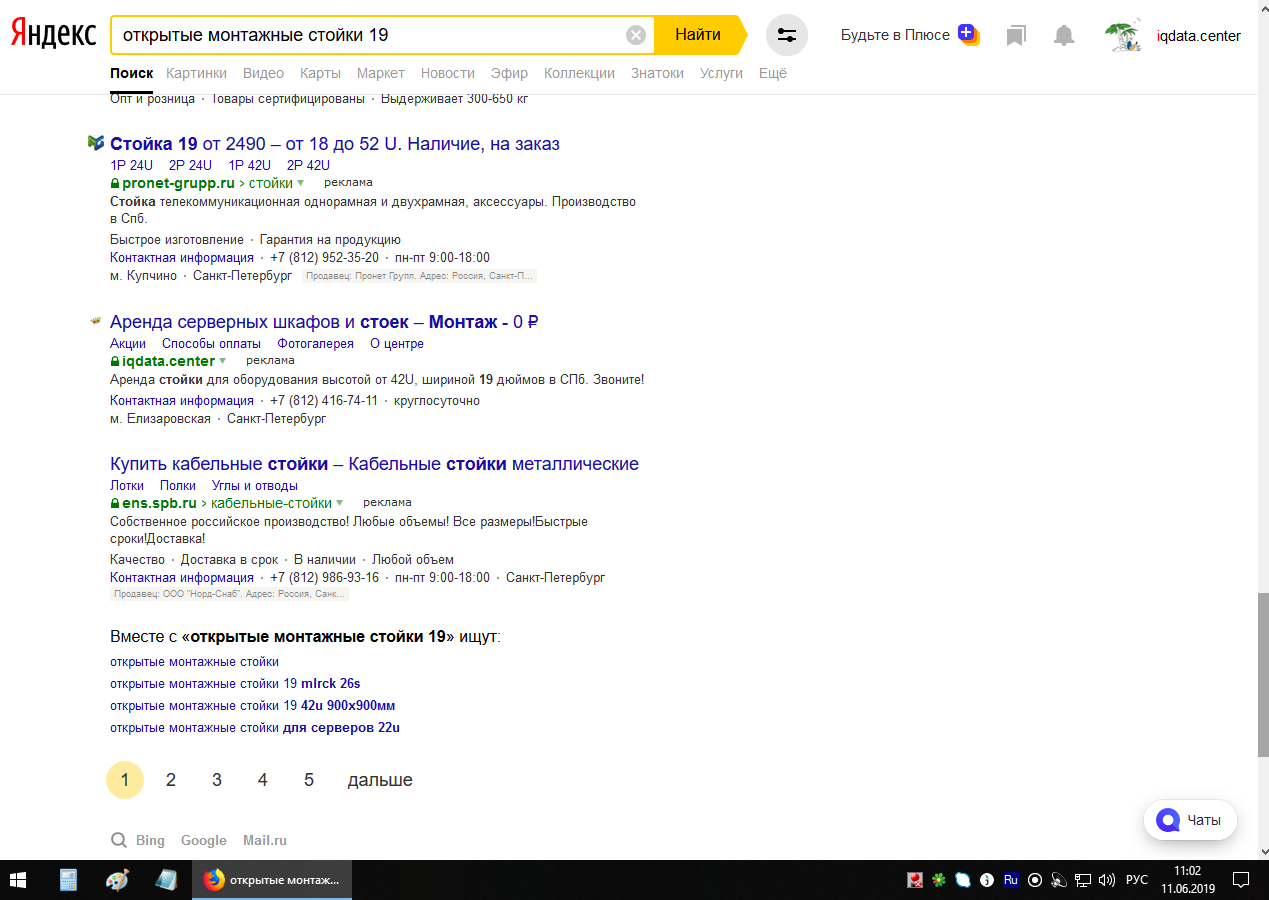Click the favicon beside Аренда серверных шкафов result
1269x900 pixels.
pyautogui.click(x=96, y=321)
